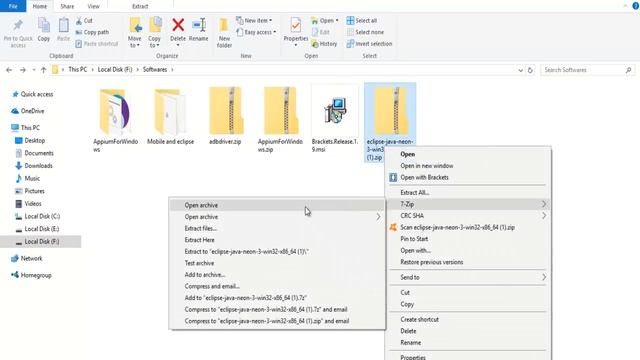Image resolution: width=640 pixels, height=360 pixels.
Task: Click the Rename ribbon icon
Action: pos(199,25)
